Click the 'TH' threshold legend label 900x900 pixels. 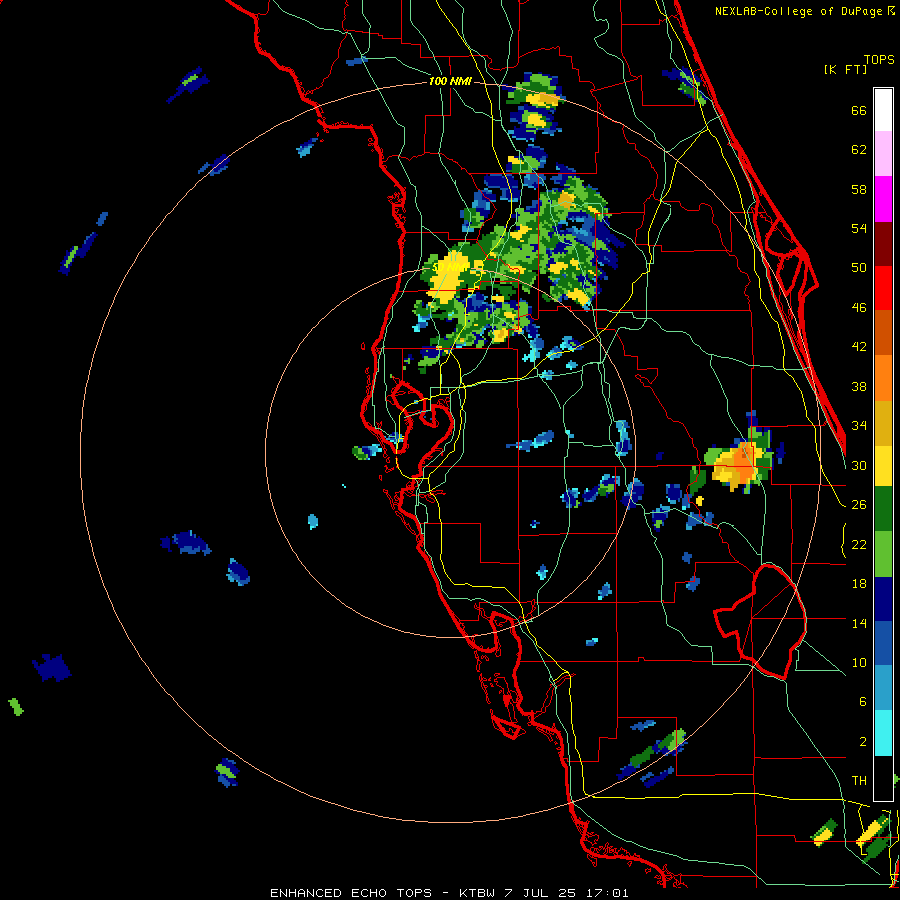pyautogui.click(x=859, y=781)
